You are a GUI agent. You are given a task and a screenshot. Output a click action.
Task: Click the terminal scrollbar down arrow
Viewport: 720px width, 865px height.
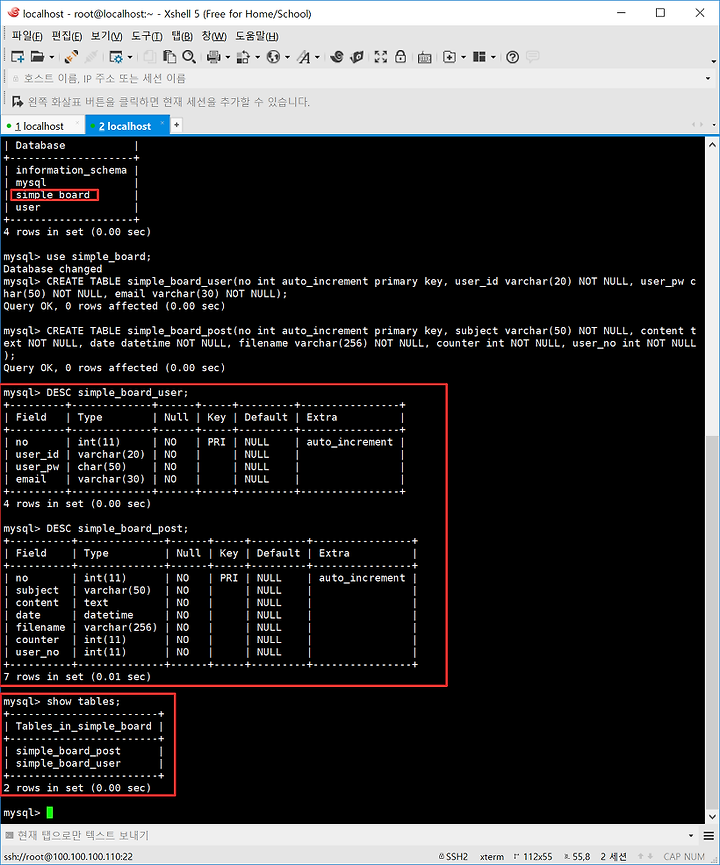point(712,816)
